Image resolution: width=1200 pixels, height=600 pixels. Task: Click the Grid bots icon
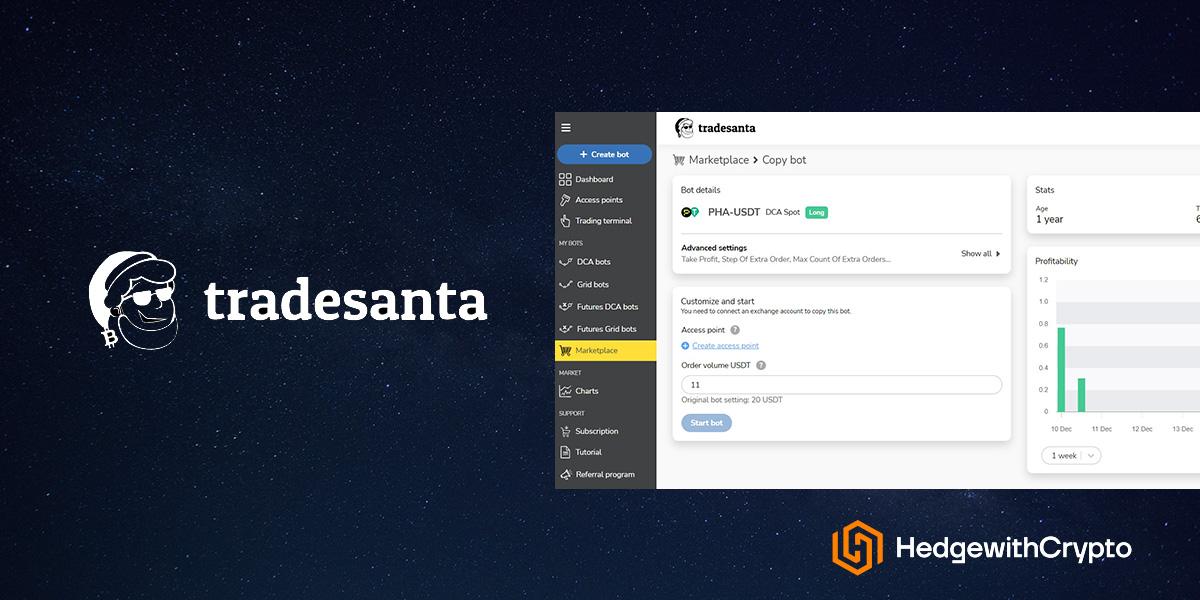coord(567,283)
